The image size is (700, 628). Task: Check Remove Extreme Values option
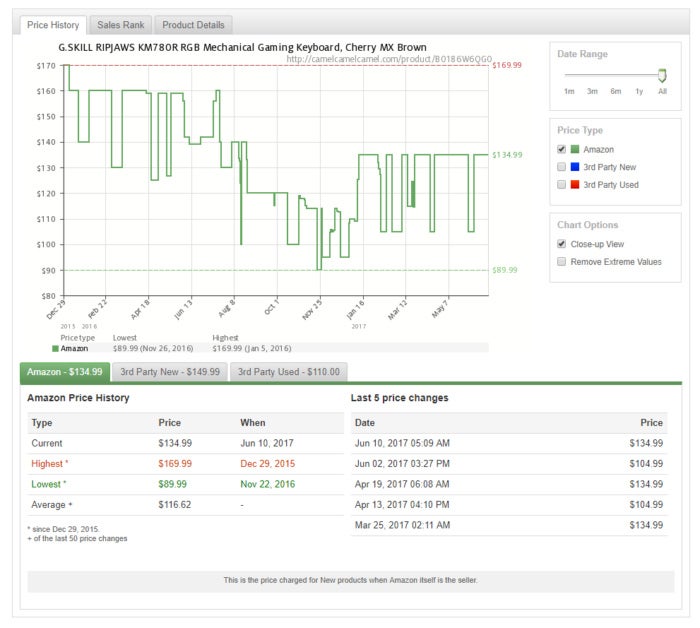click(x=562, y=262)
